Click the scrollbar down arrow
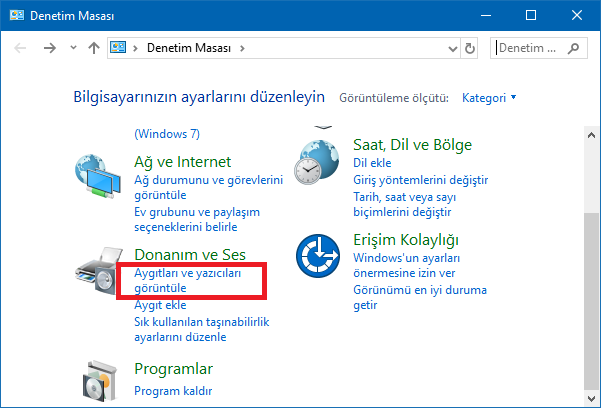Image resolution: width=601 pixels, height=408 pixels. point(591,398)
